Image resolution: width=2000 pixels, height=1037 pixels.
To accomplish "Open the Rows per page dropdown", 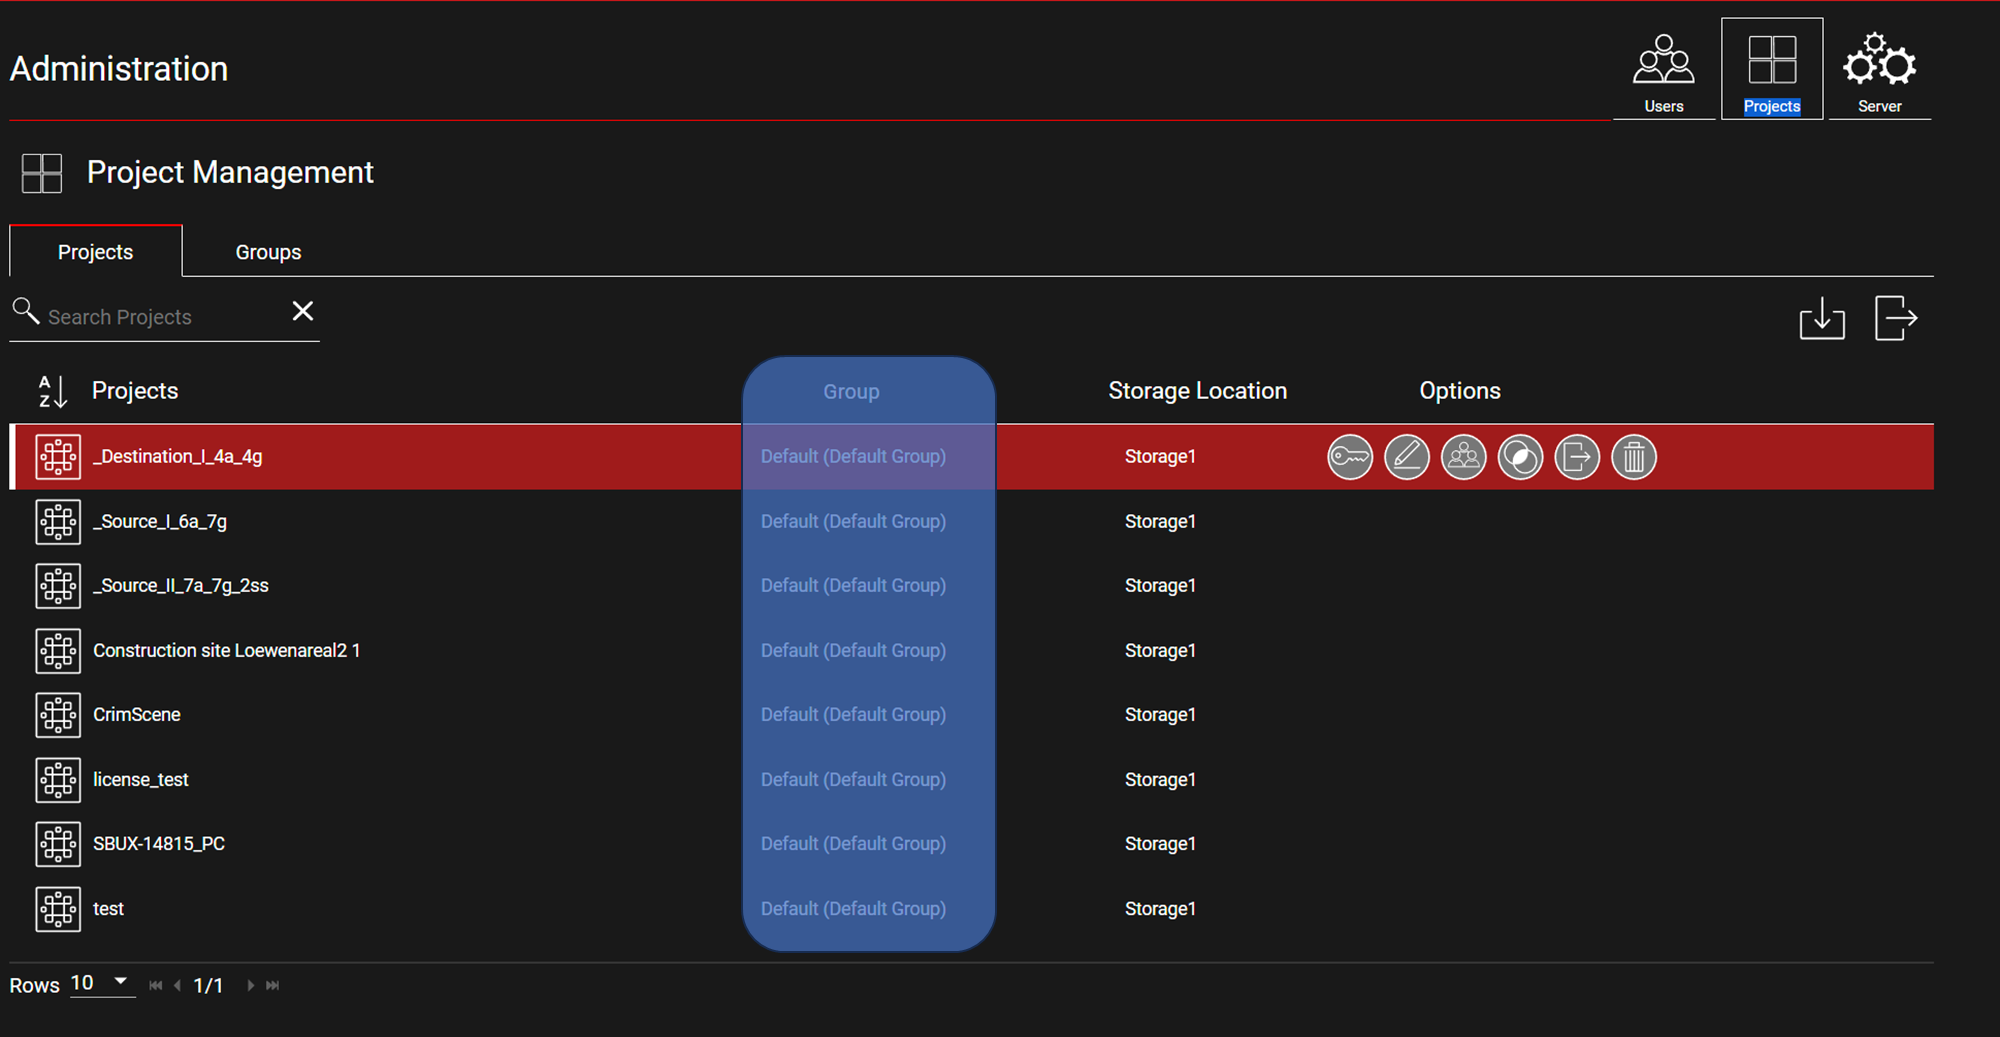I will coord(102,983).
